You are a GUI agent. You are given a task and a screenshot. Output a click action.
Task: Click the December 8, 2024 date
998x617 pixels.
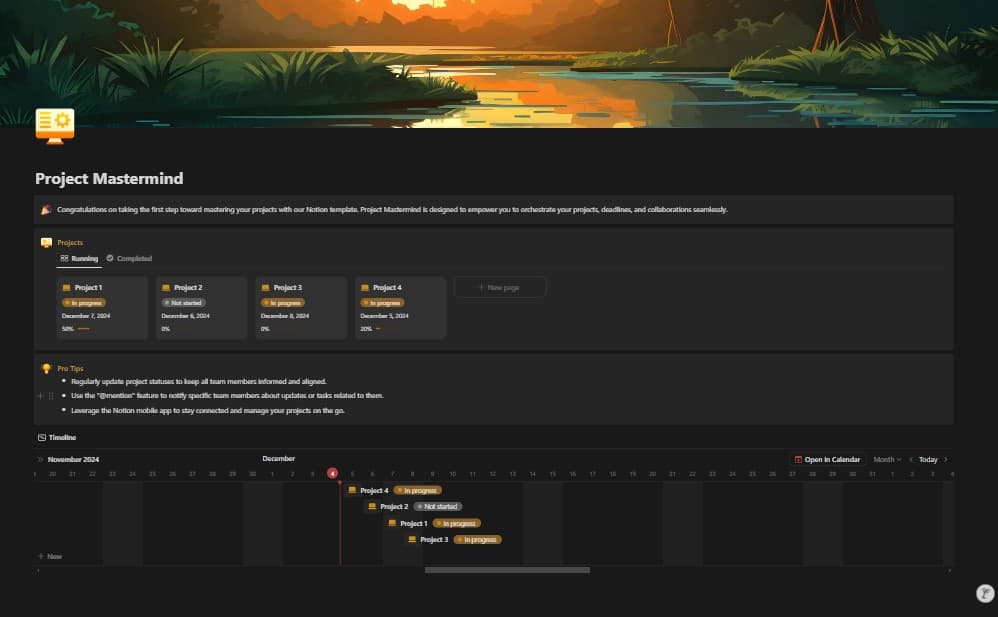285,316
